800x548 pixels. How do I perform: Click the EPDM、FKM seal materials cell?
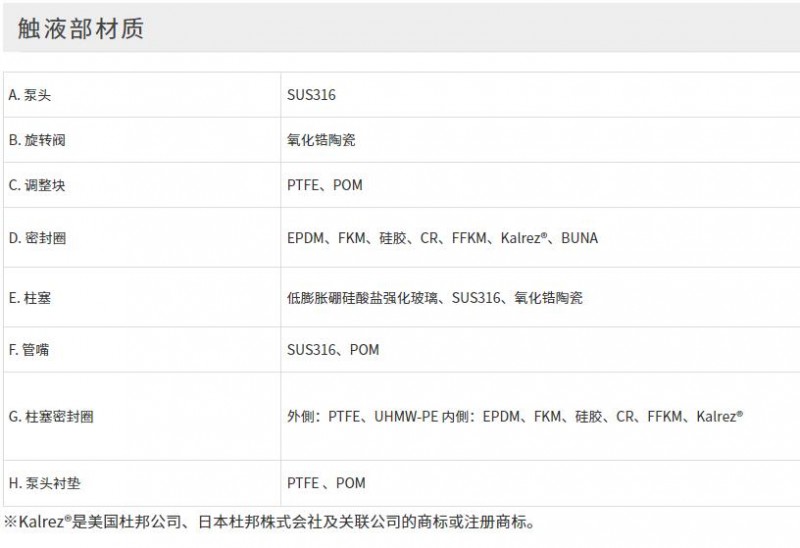click(442, 238)
